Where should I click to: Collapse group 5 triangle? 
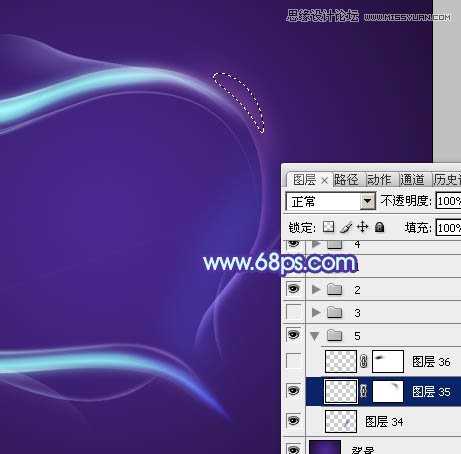click(x=314, y=336)
